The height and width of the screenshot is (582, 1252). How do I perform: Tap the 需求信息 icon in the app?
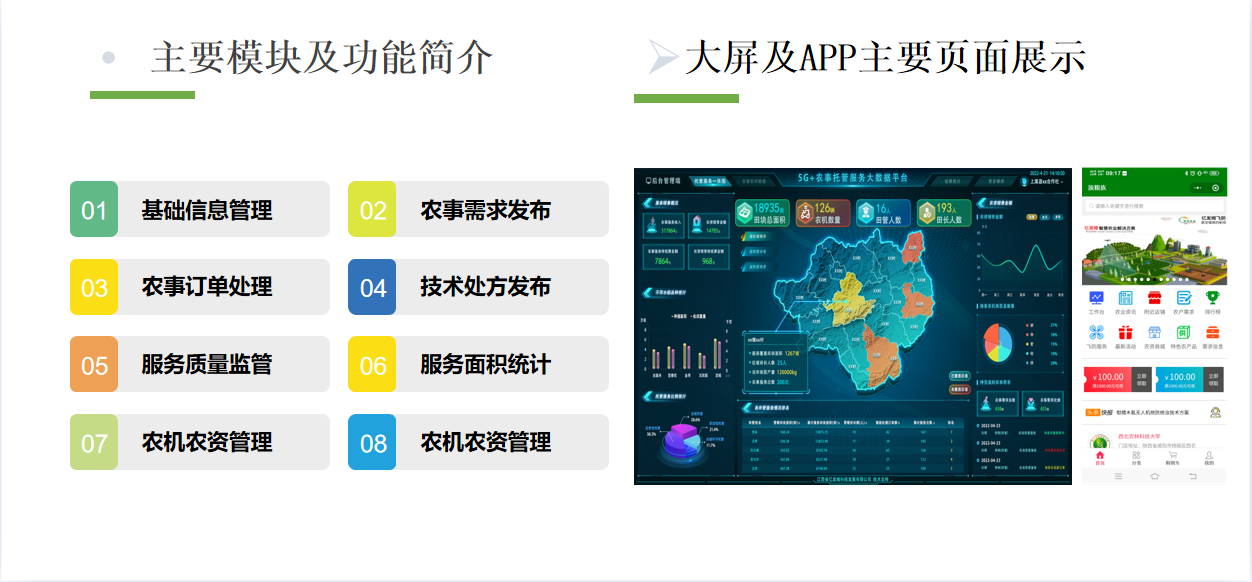[1213, 334]
